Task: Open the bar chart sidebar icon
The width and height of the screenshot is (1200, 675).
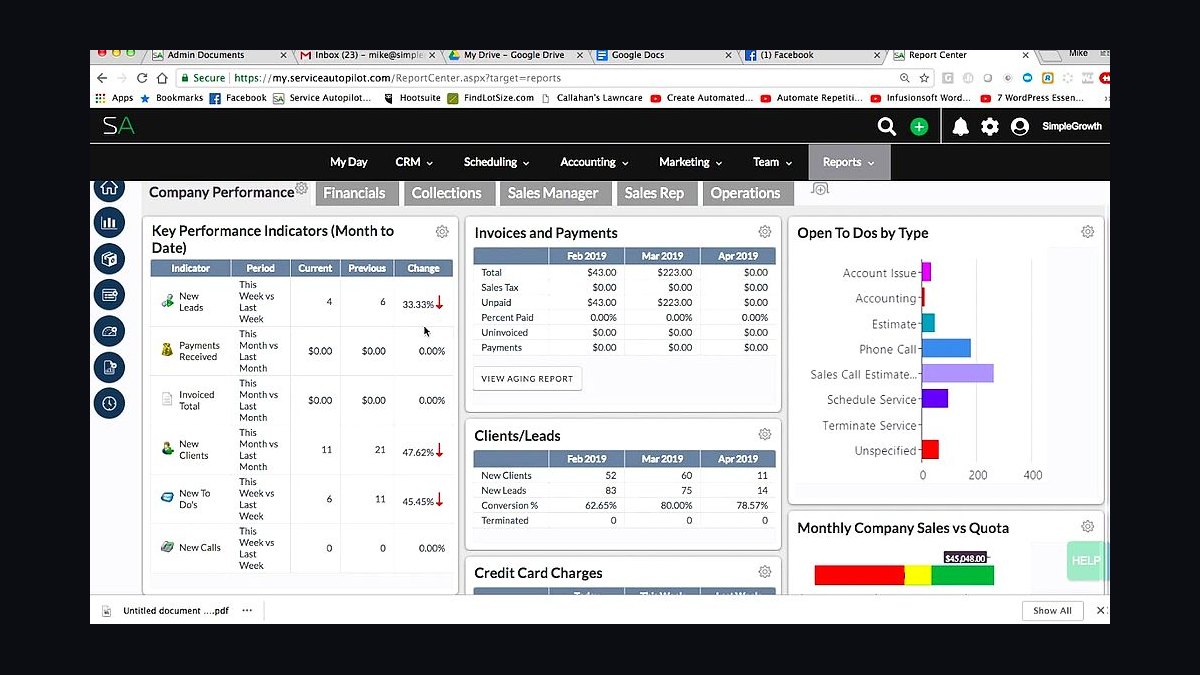Action: 109,222
